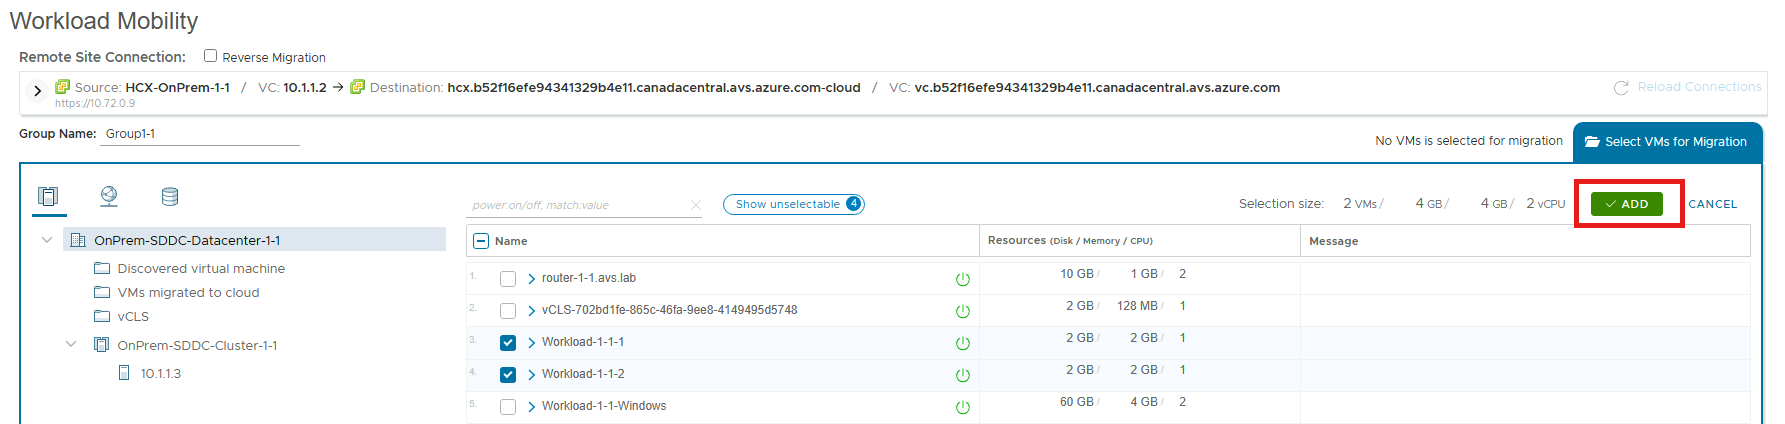The width and height of the screenshot is (1785, 424).
Task: Click the power icon for Workload-1-1-Windows
Action: point(963,407)
